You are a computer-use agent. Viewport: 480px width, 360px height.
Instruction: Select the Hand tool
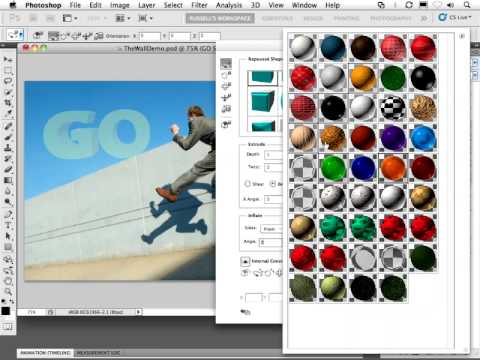pos(8,281)
